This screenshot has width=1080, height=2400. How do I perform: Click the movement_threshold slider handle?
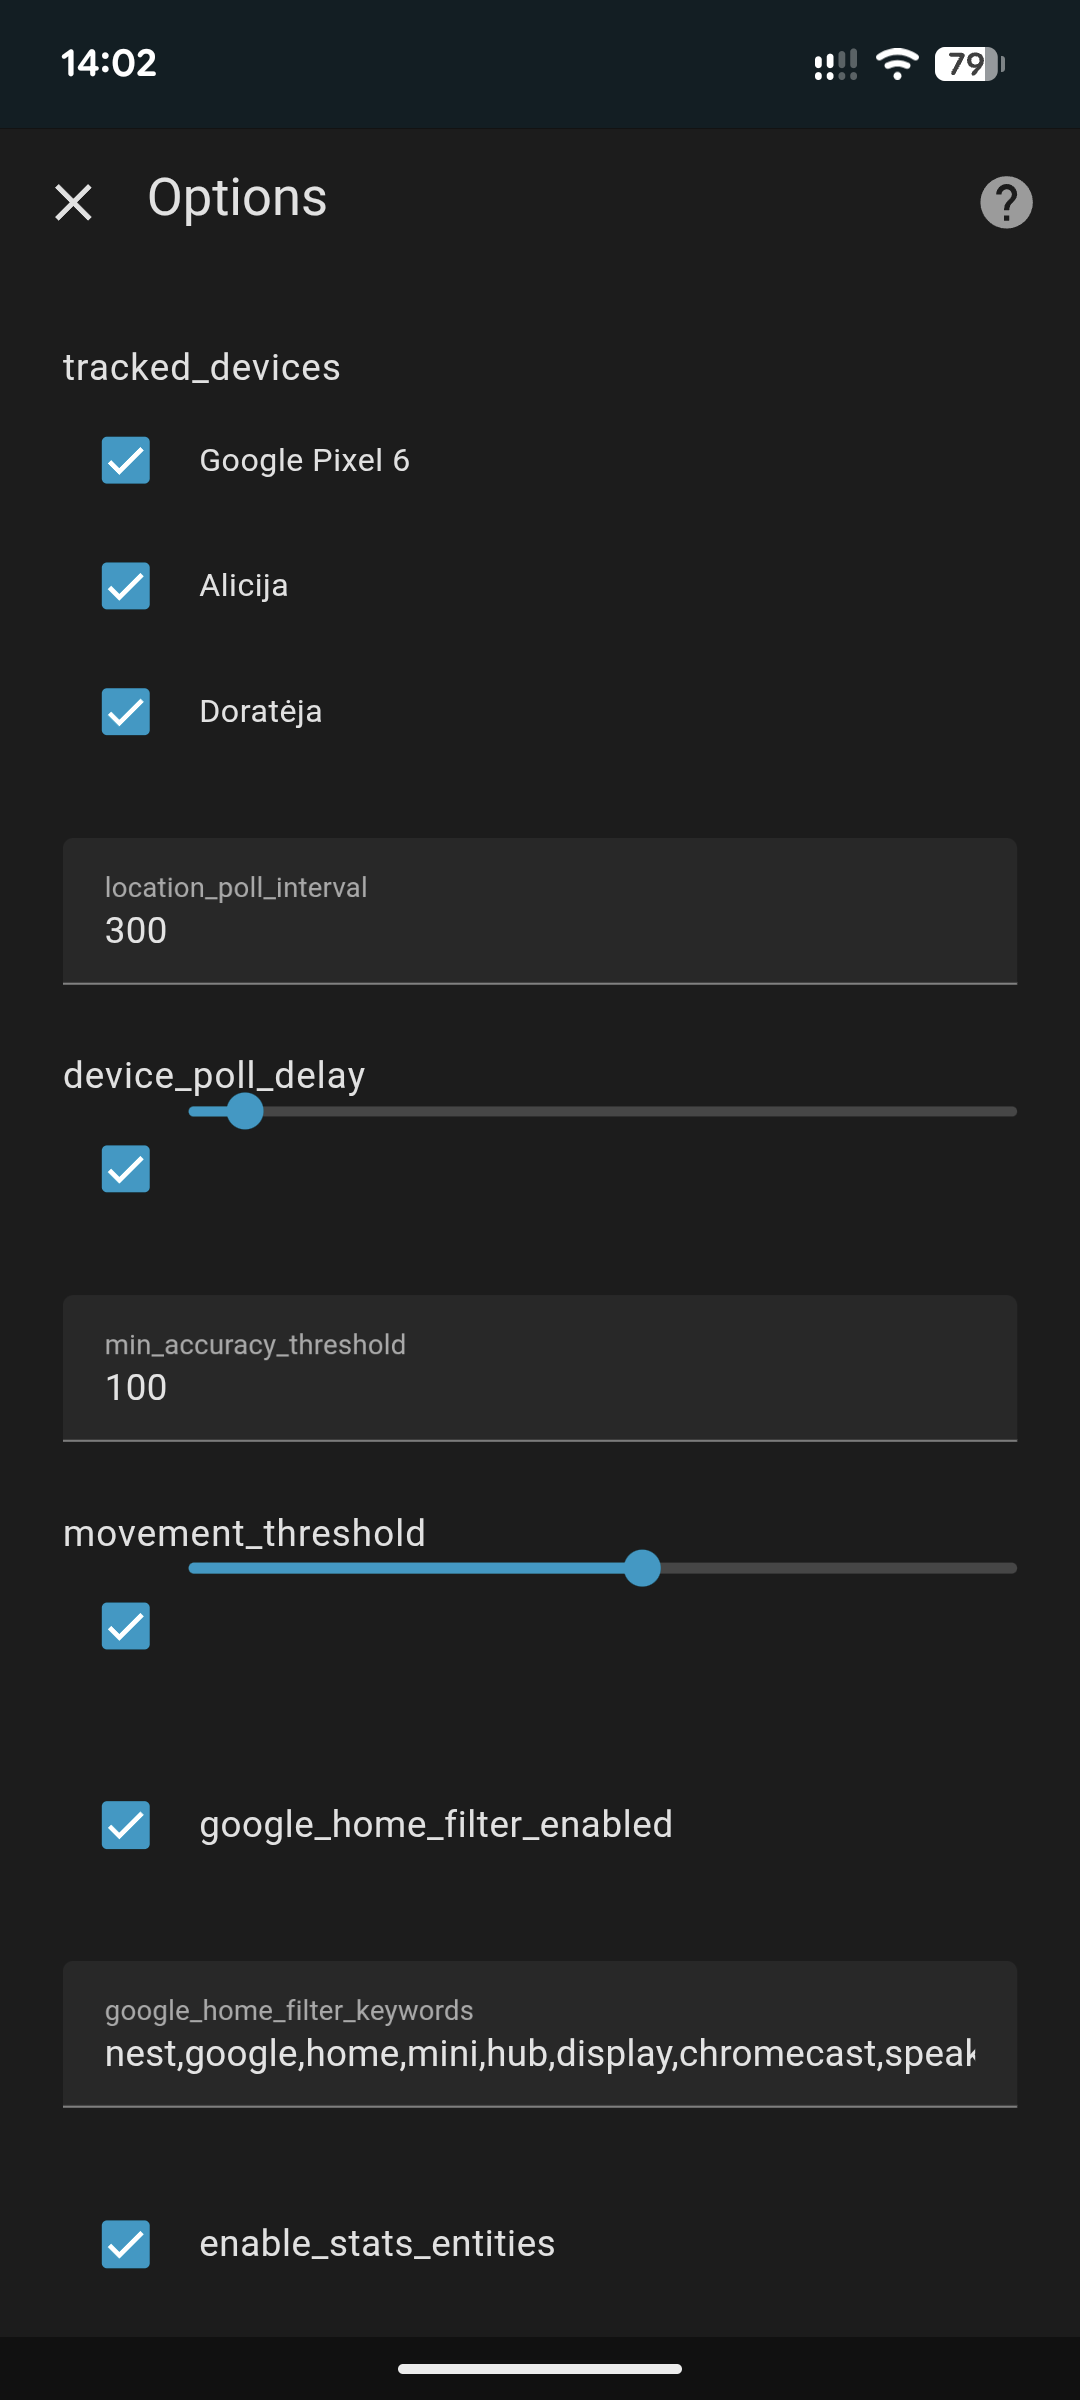tap(642, 1568)
